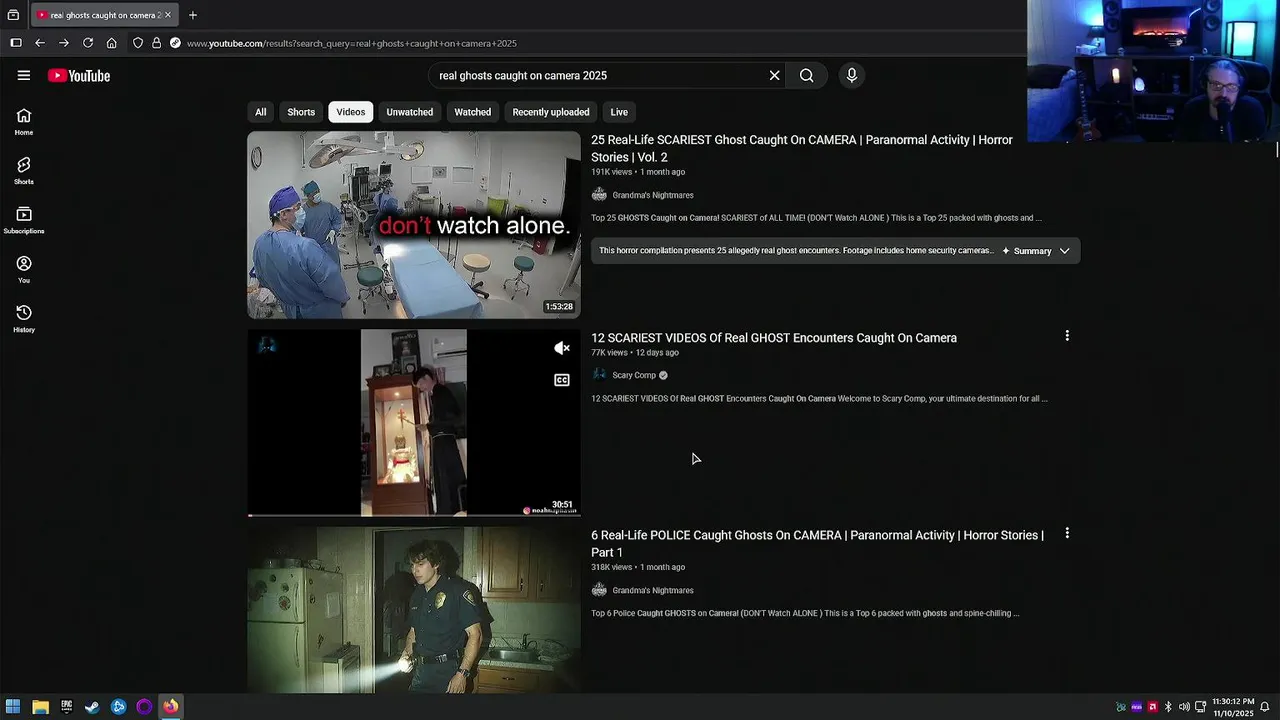Click the Bluetooth icon in system tray

[1168, 707]
